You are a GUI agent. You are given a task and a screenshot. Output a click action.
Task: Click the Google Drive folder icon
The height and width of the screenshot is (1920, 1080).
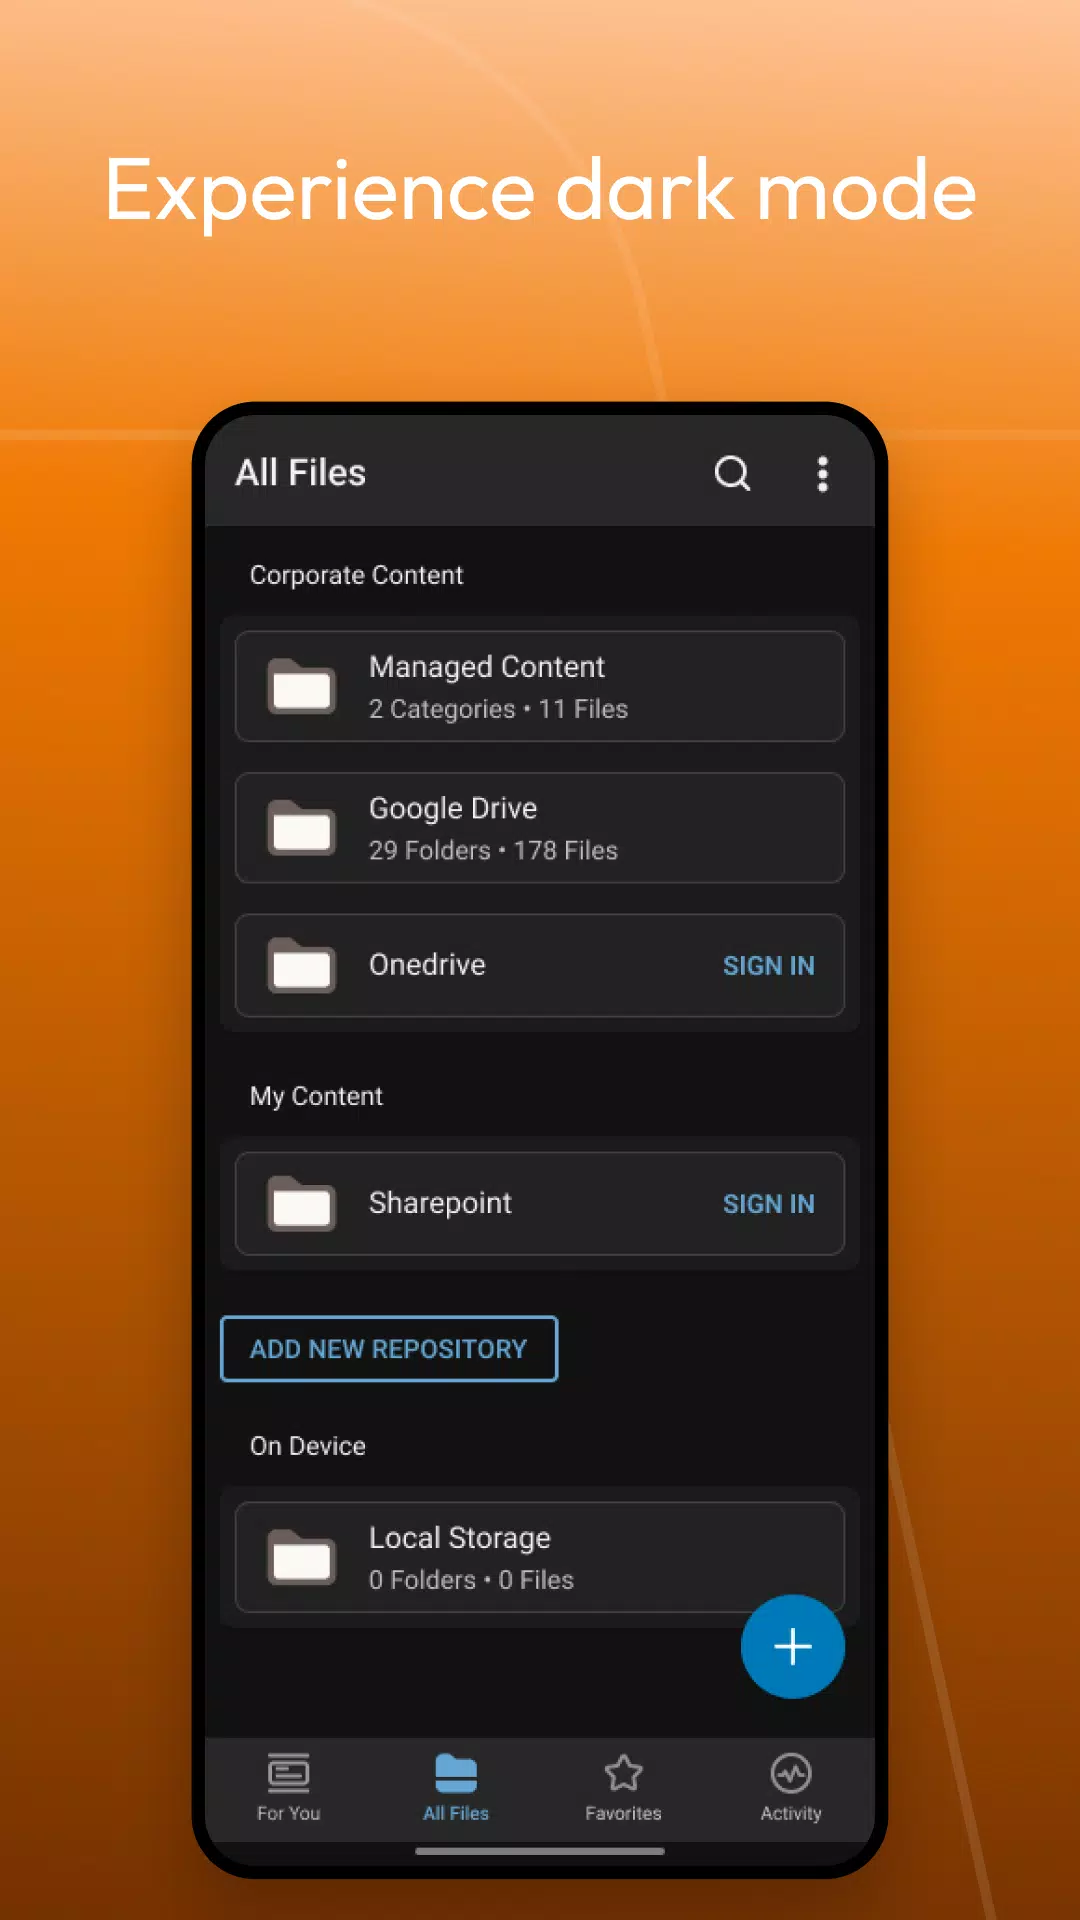coord(301,828)
